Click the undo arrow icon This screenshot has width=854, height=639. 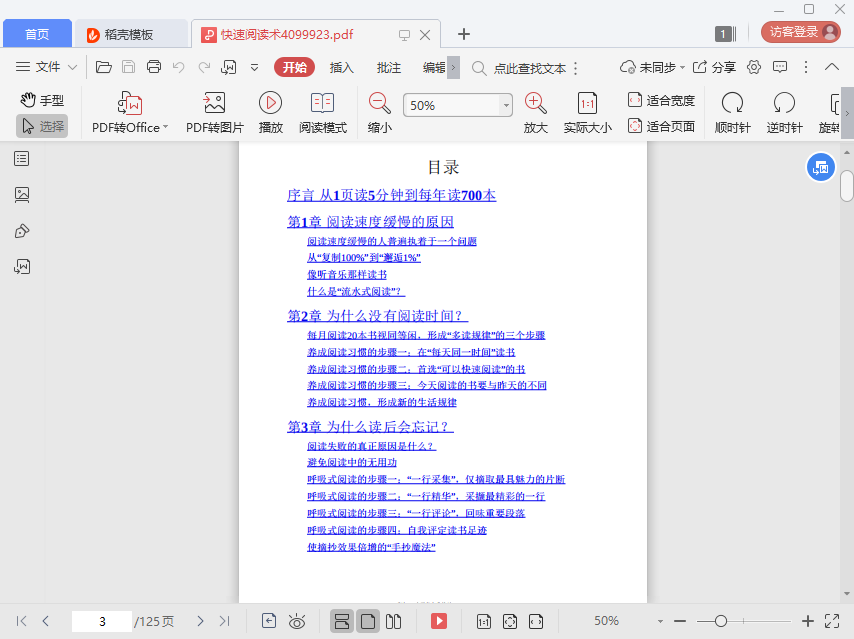[179, 67]
